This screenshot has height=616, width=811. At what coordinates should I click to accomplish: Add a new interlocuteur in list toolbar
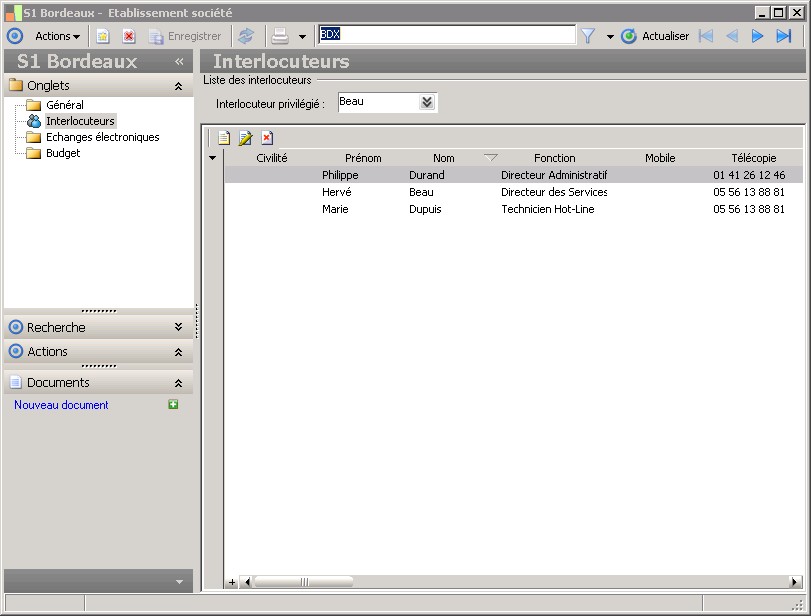click(224, 138)
